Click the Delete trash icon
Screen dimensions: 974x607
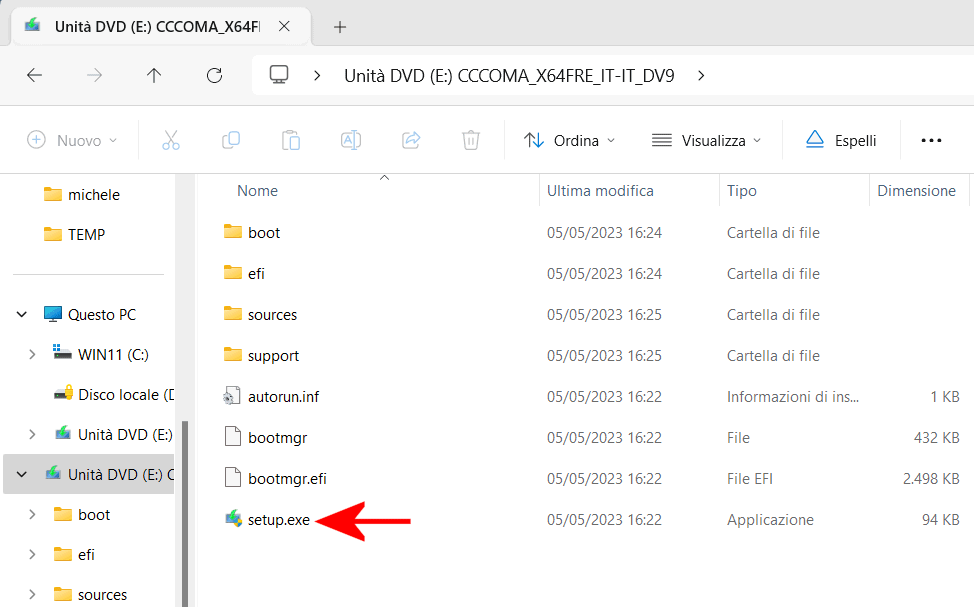tap(471, 140)
